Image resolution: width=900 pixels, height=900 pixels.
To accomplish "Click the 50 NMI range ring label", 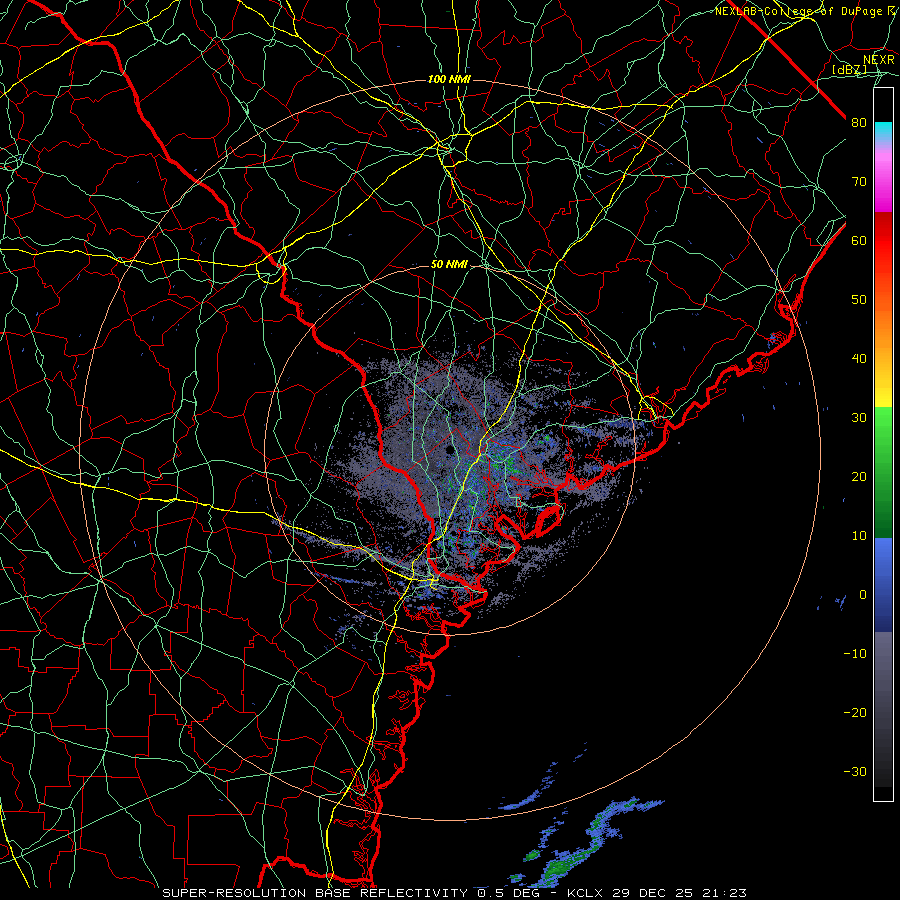I will pos(449,265).
